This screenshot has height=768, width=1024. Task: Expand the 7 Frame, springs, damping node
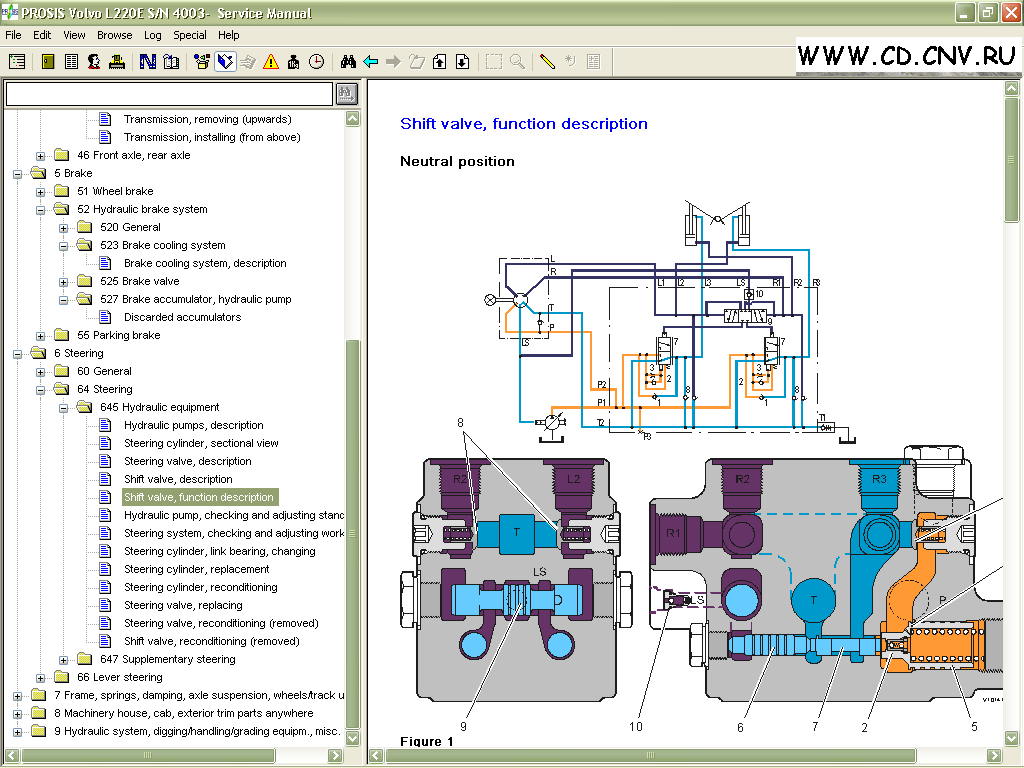[18, 696]
